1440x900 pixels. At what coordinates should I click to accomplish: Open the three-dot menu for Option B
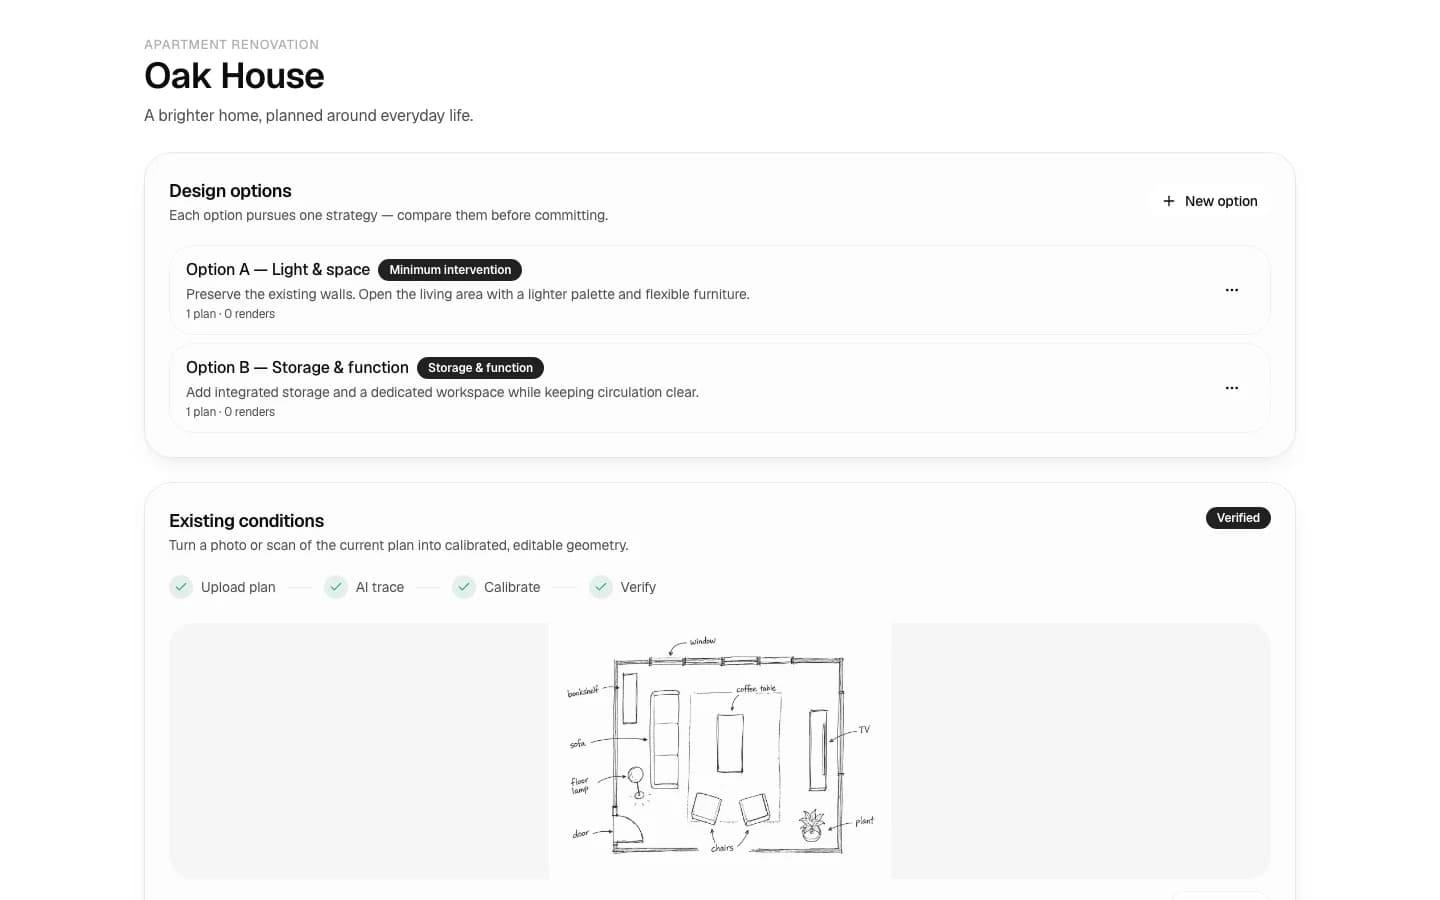[1232, 388]
